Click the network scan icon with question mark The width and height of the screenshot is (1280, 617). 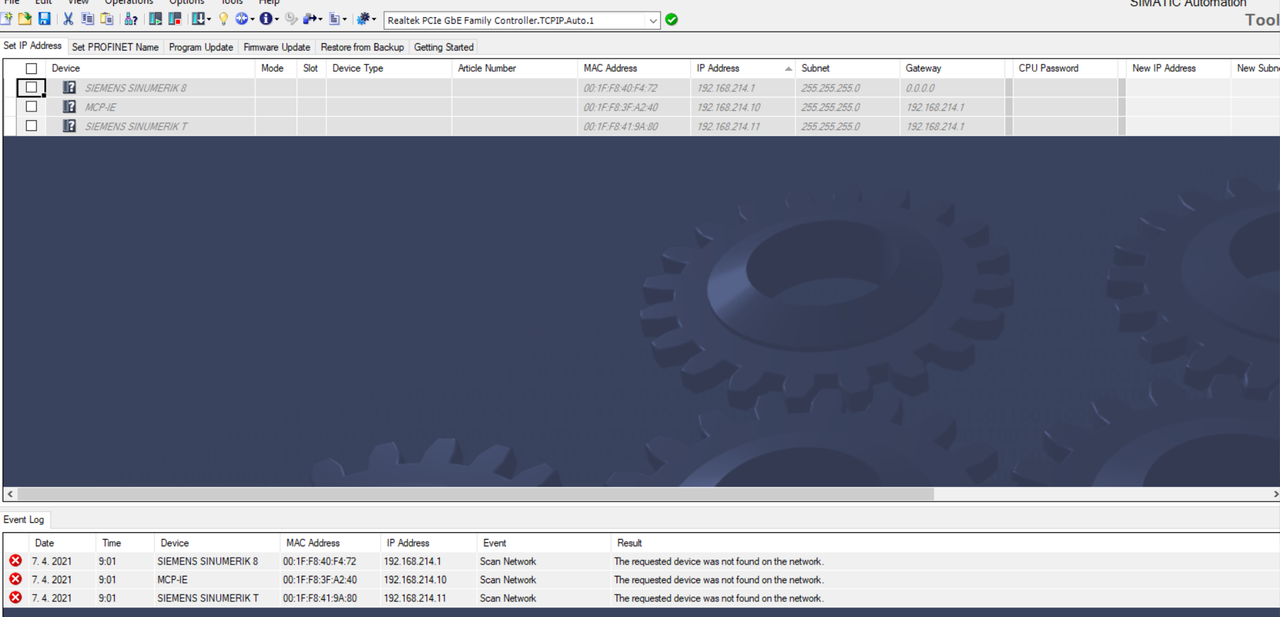pyautogui.click(x=131, y=19)
